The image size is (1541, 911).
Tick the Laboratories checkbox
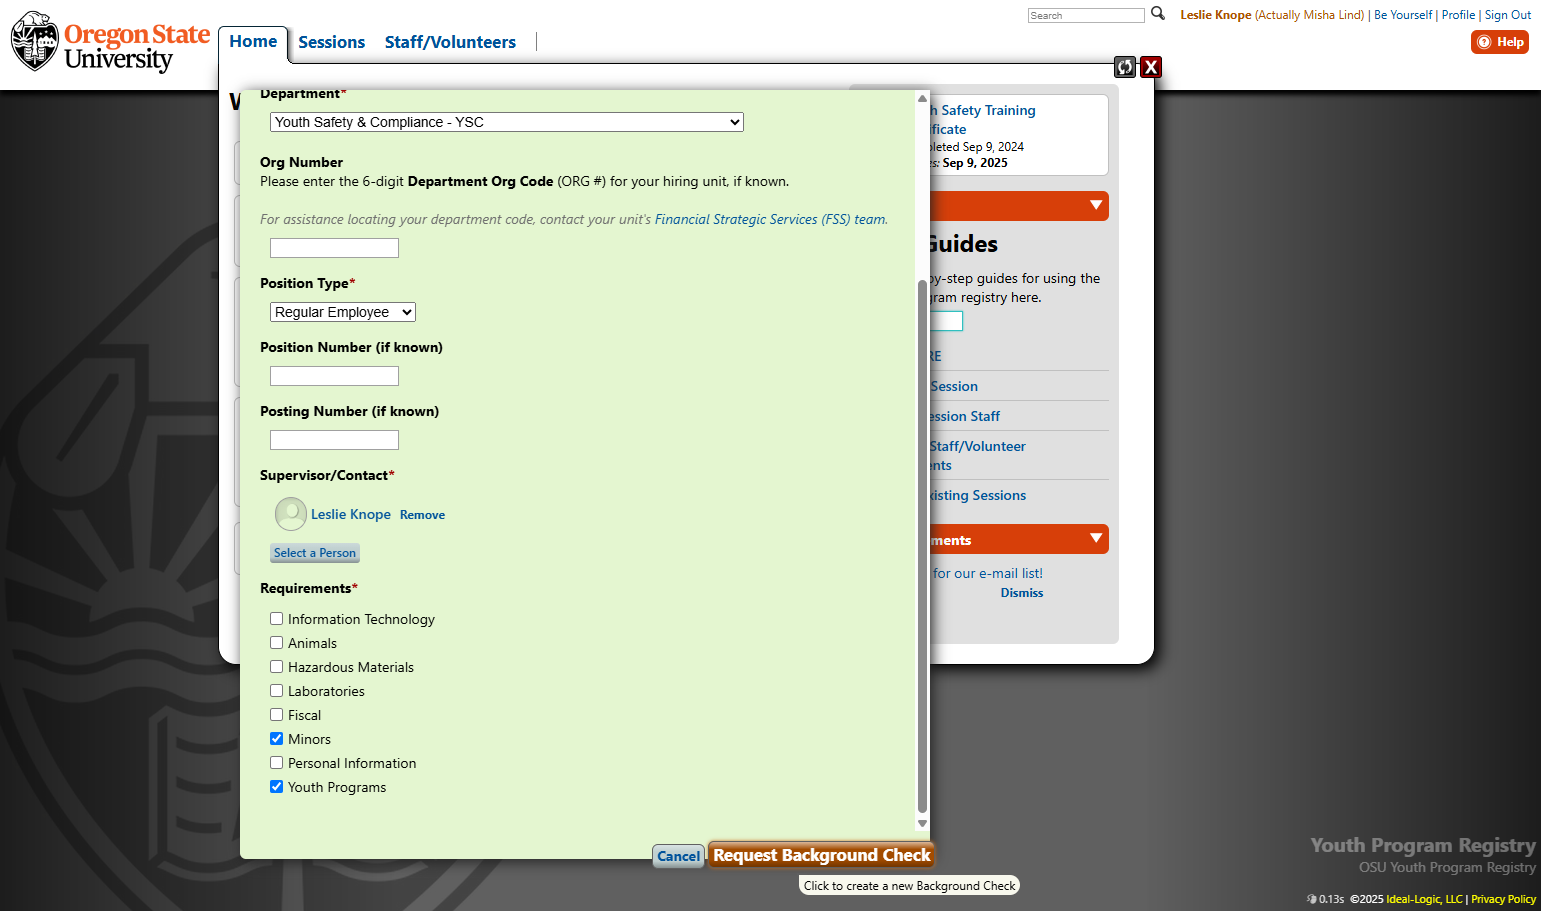point(277,691)
